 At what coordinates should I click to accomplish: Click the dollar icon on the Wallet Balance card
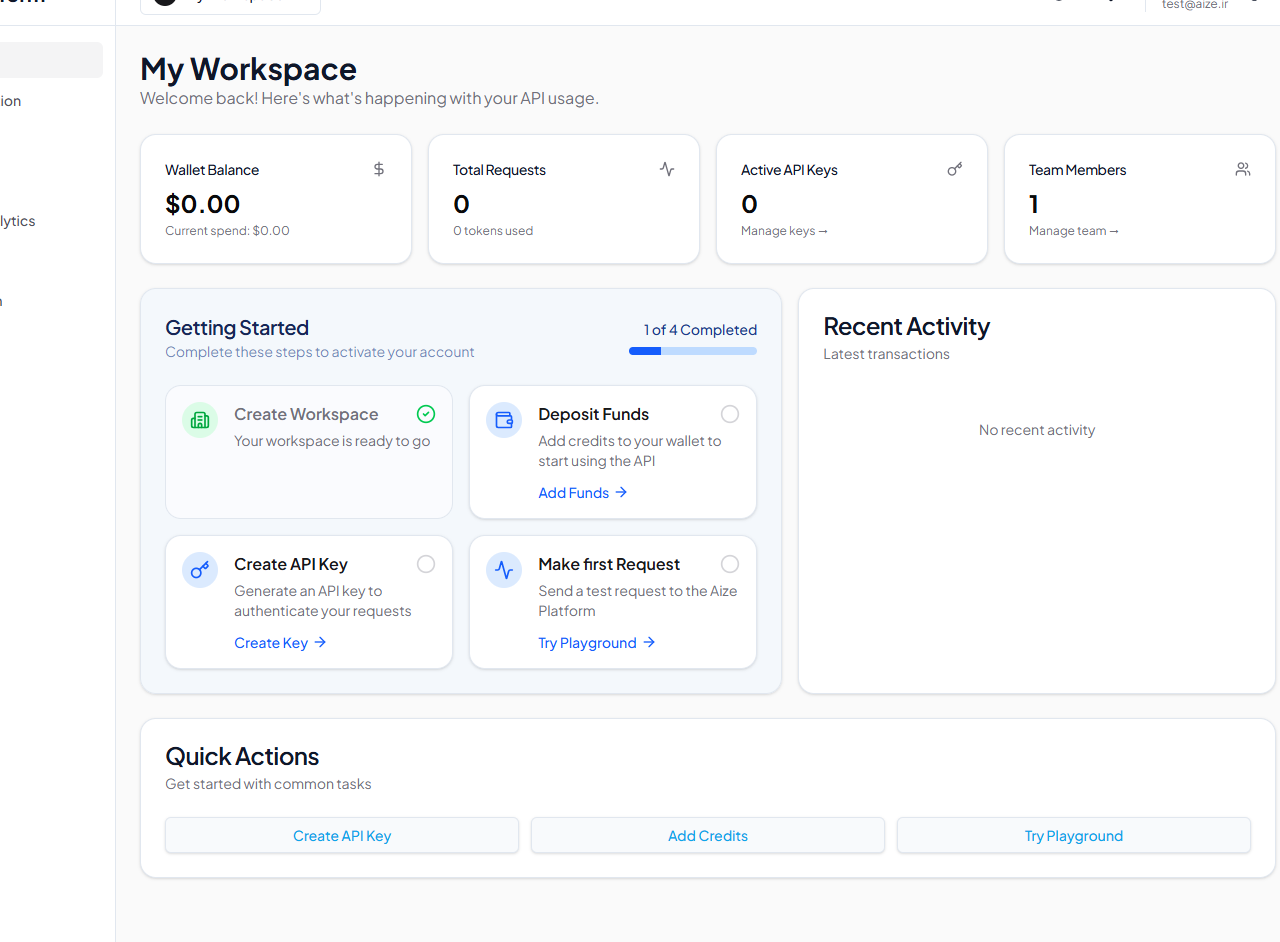tap(378, 169)
